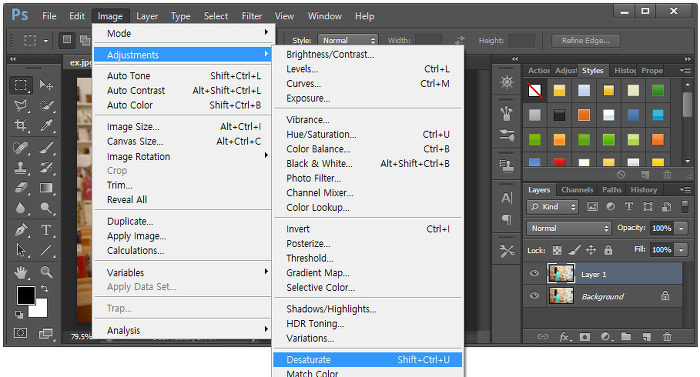Image resolution: width=700 pixels, height=377 pixels.
Task: Select the Zoom tool
Action: pos(46,272)
